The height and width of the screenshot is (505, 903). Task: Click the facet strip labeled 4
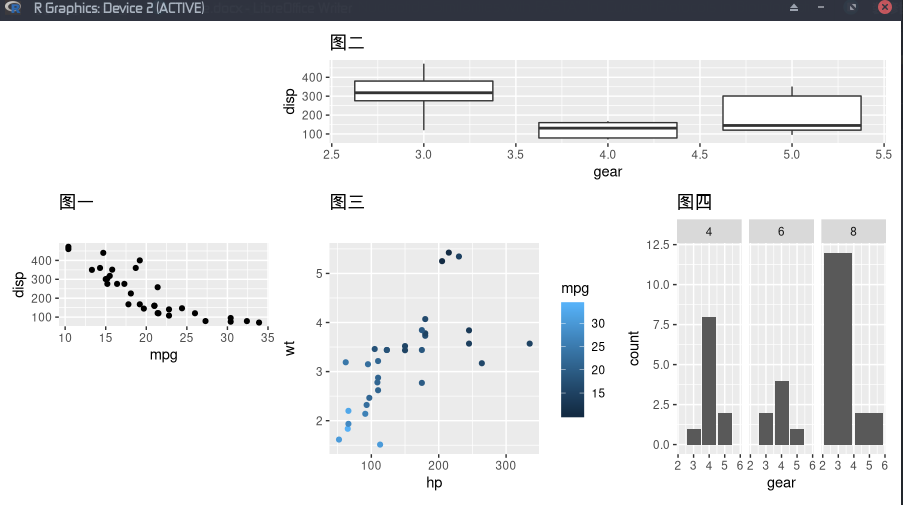pos(709,231)
